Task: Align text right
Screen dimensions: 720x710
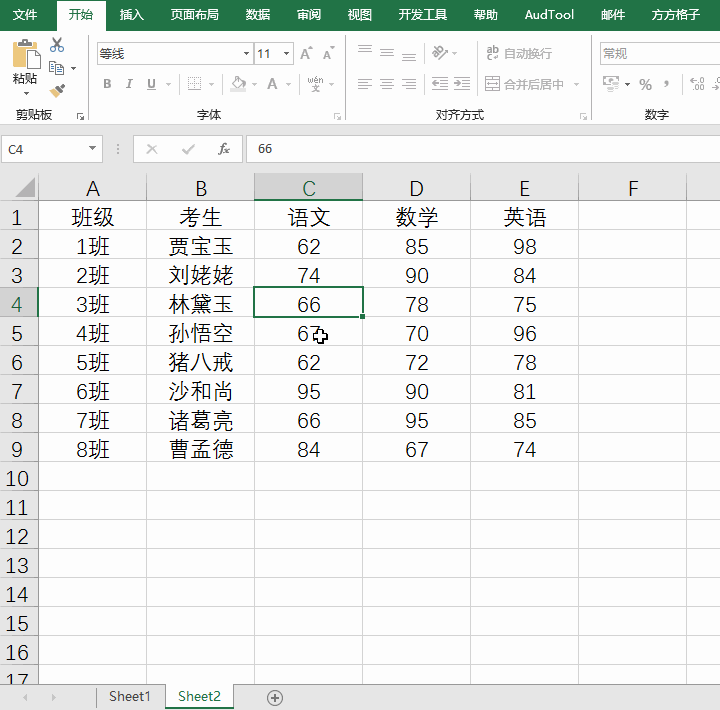Action: tap(409, 84)
